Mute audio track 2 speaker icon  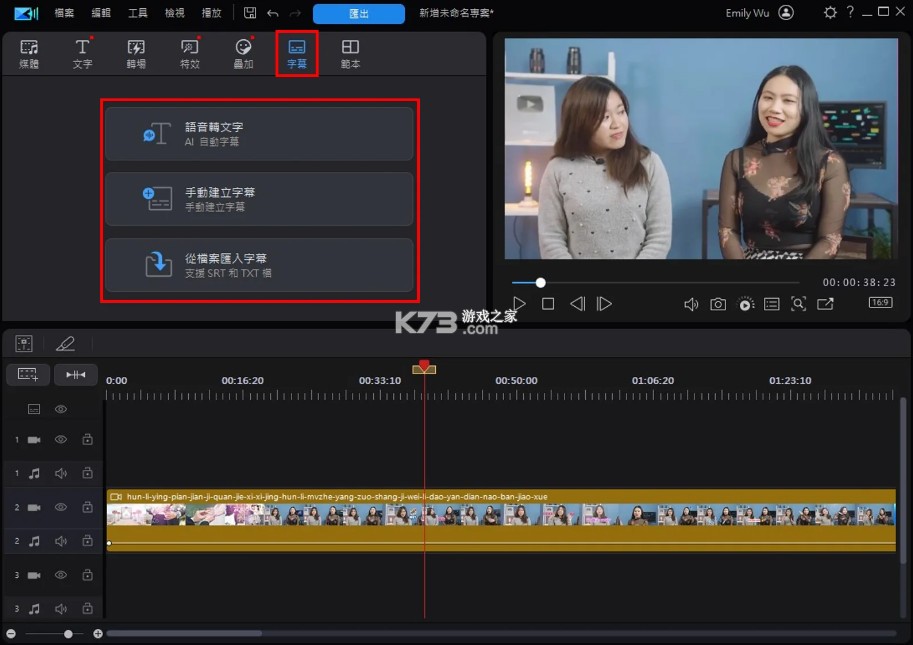tap(60, 541)
